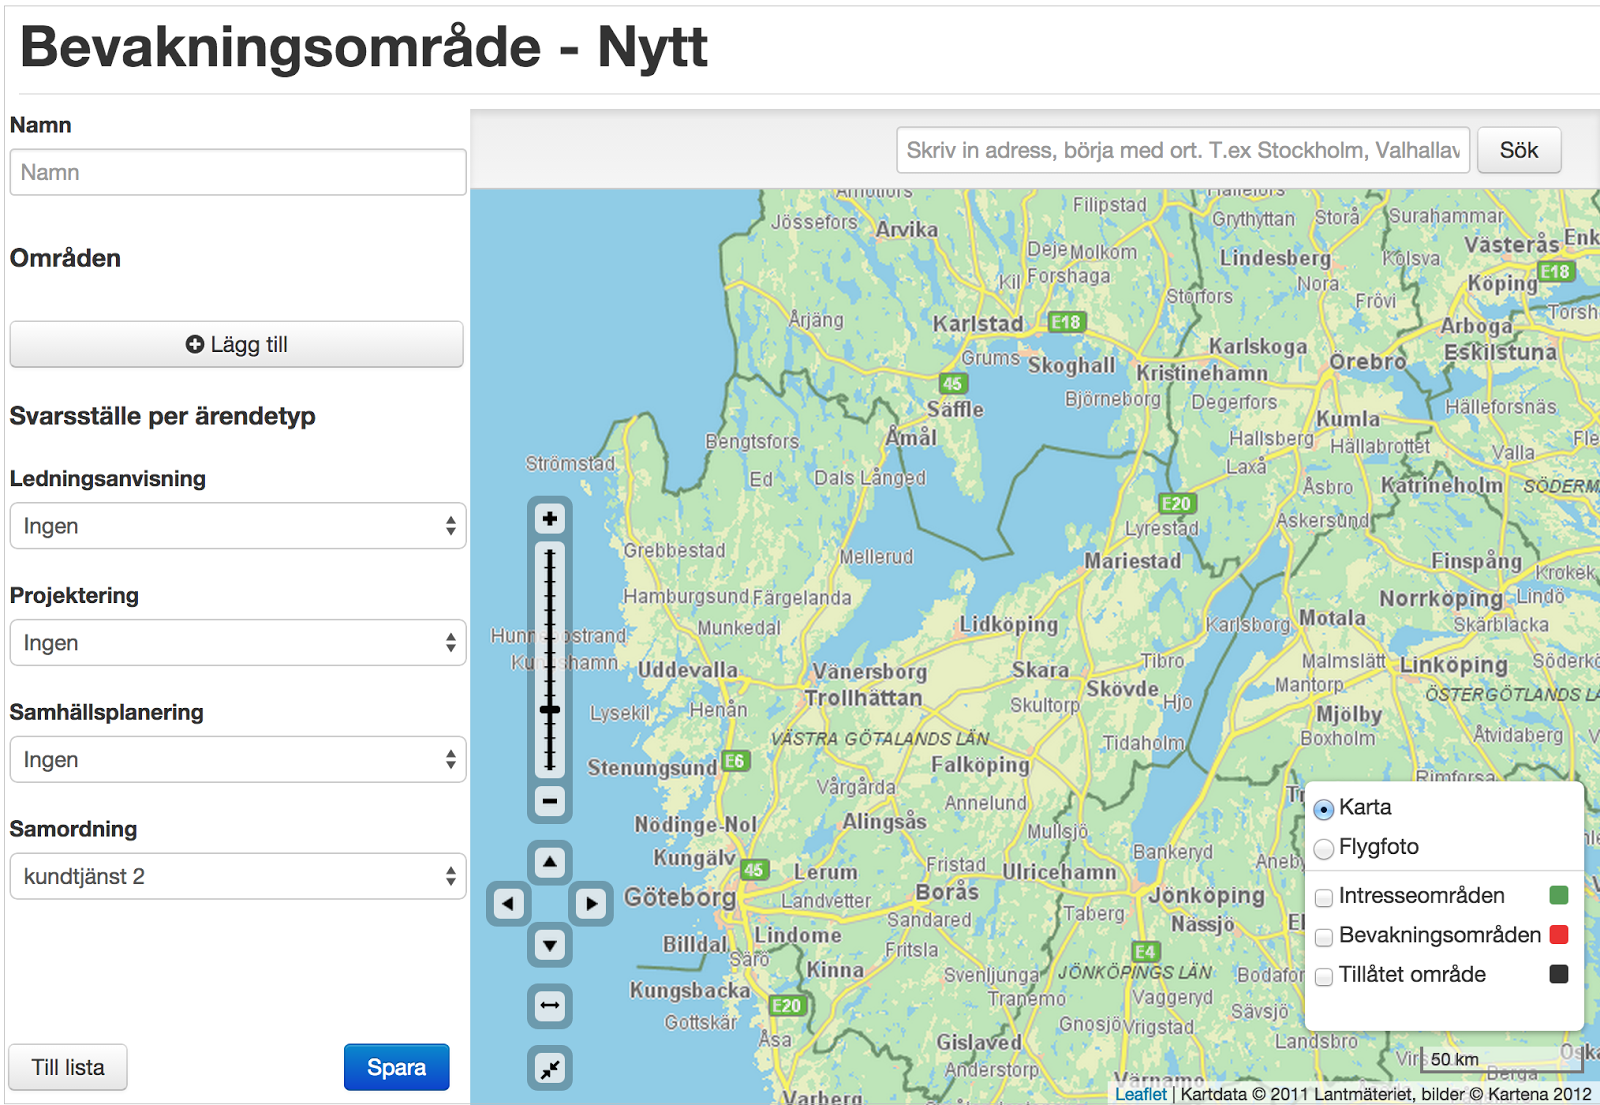Click the diagonal collapse arrows map button
This screenshot has height=1105, width=1600.
pyautogui.click(x=550, y=1069)
